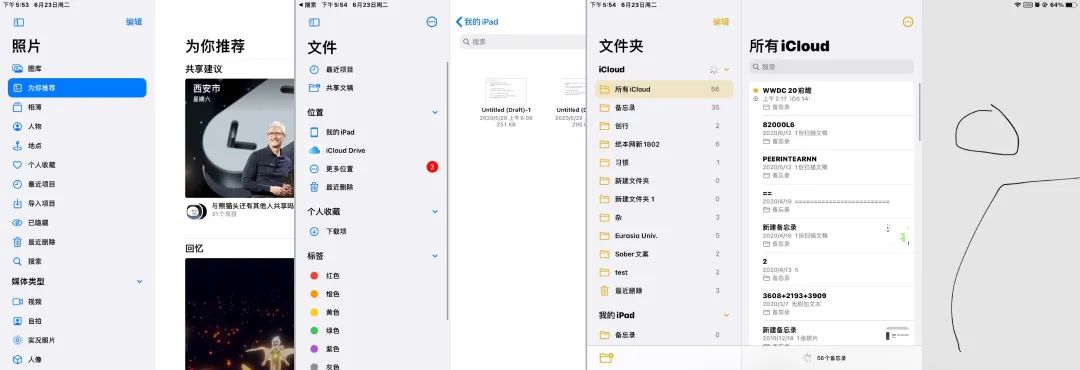Open test folder in Notes

pos(664,273)
